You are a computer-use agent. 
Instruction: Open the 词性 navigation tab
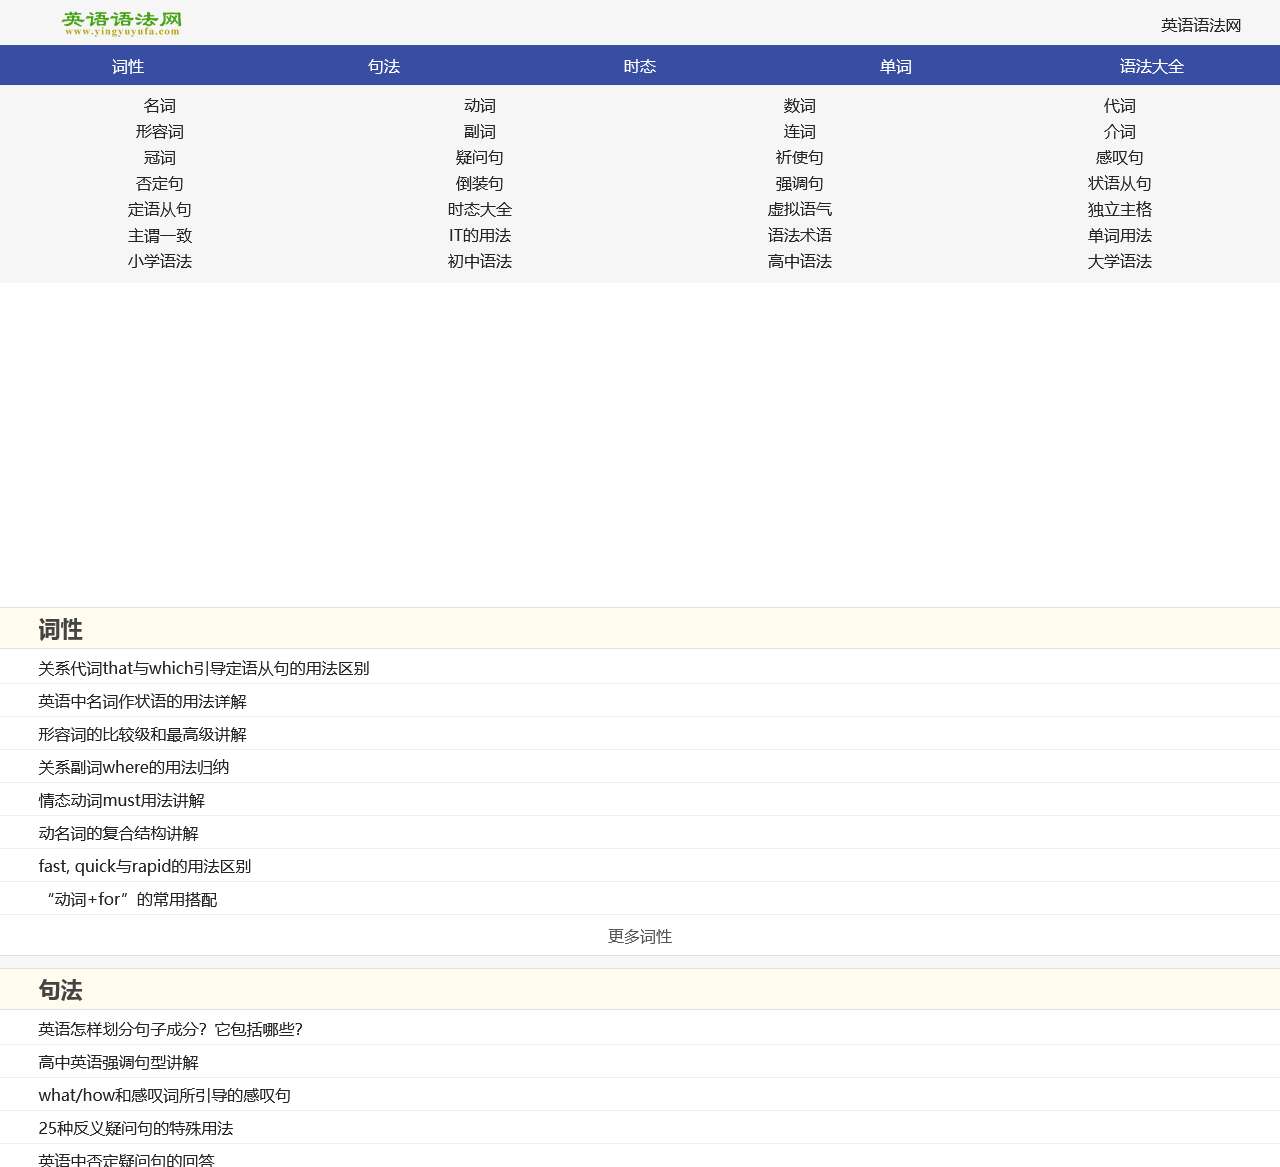click(x=128, y=66)
